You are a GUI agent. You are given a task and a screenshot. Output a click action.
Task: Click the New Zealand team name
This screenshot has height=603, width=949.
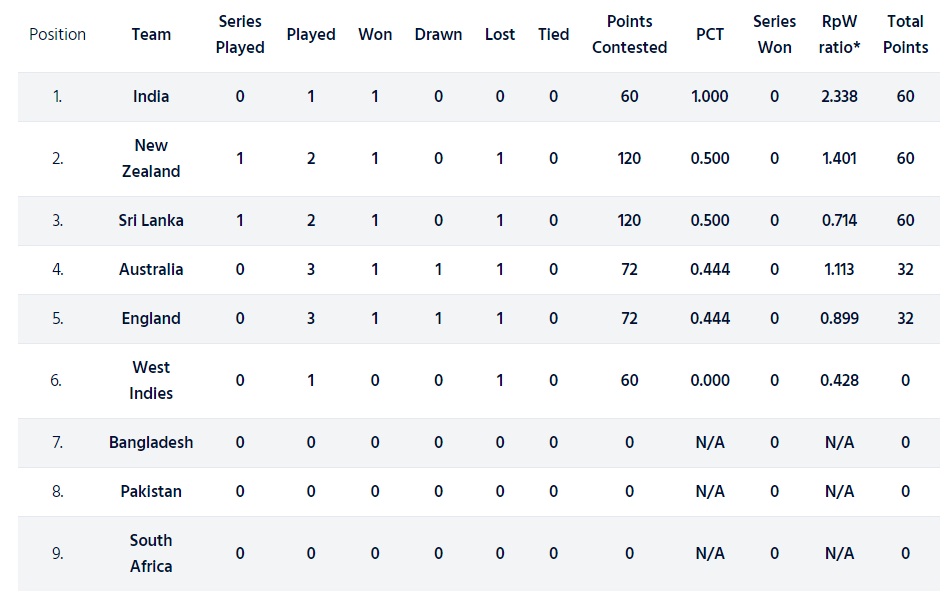pos(151,159)
